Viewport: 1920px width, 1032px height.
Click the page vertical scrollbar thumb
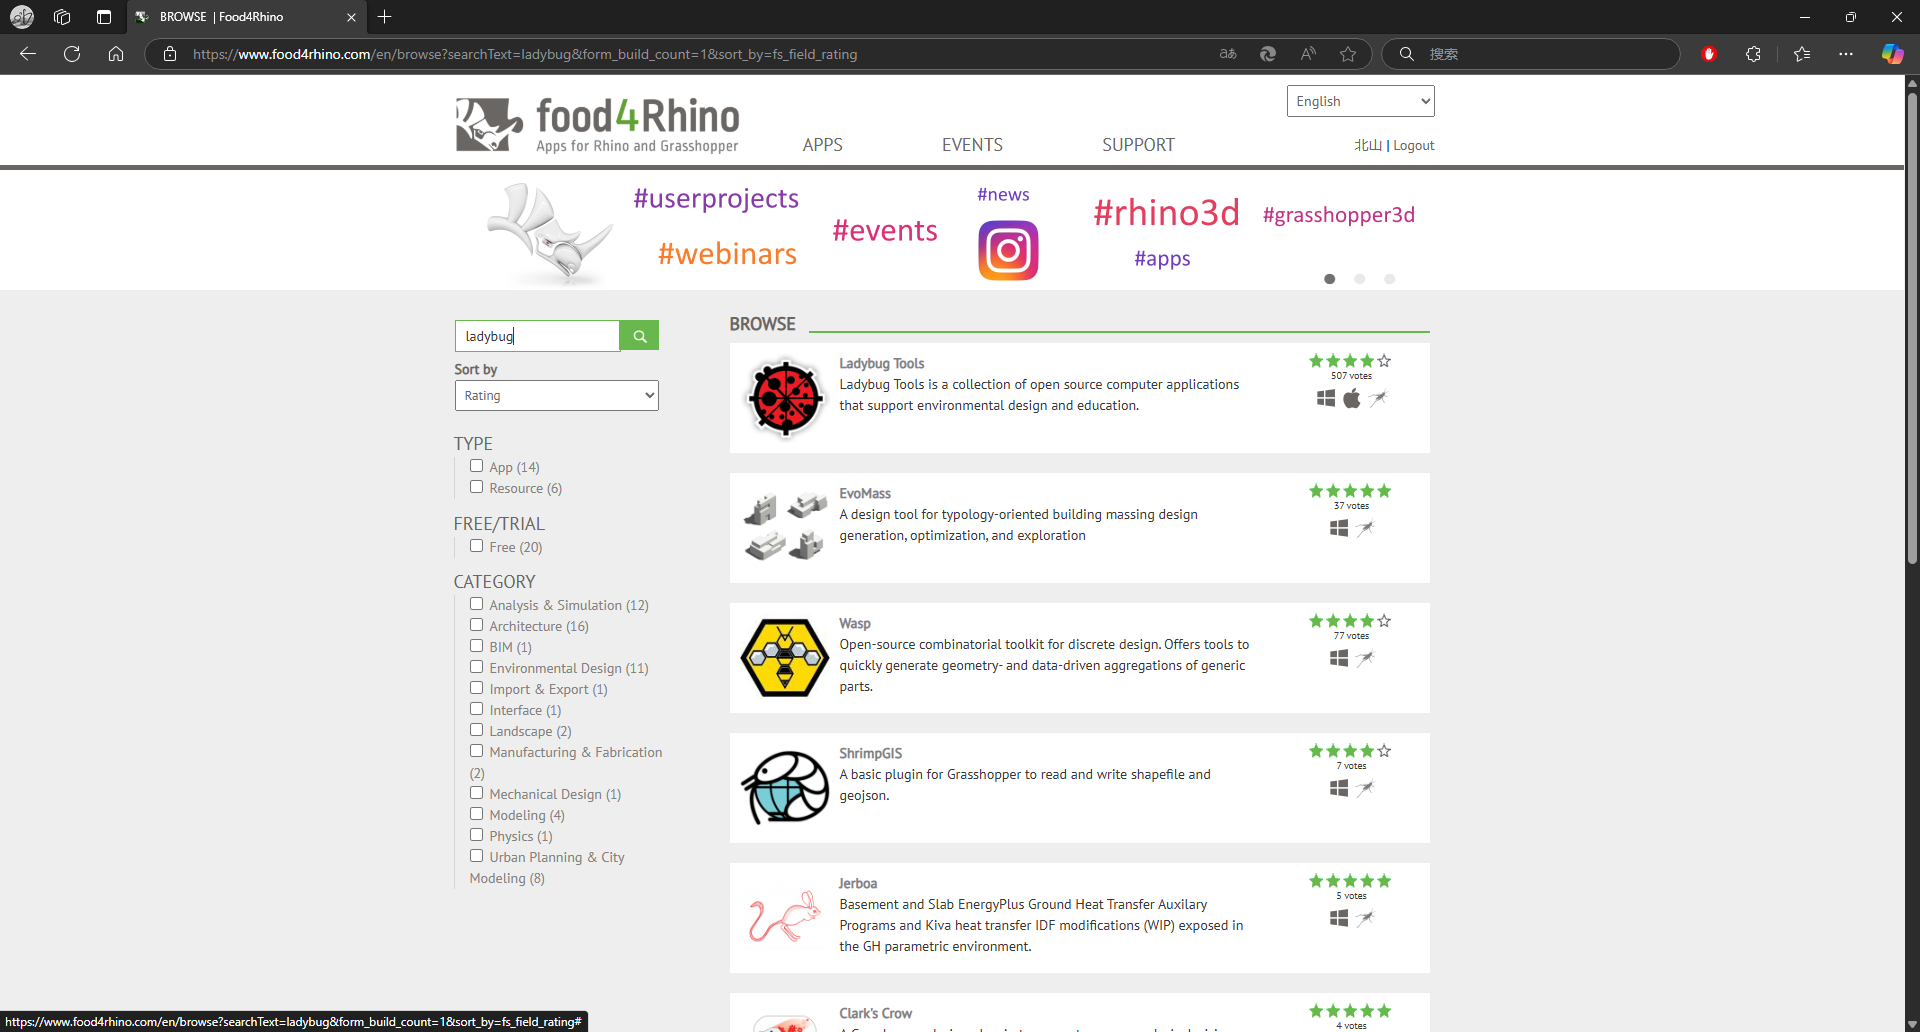[x=1912, y=330]
